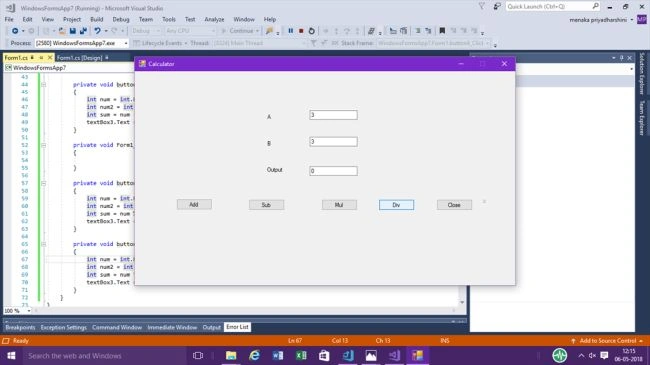Pin the Form1.cs tab
650x365 pixels.
pos(41,57)
